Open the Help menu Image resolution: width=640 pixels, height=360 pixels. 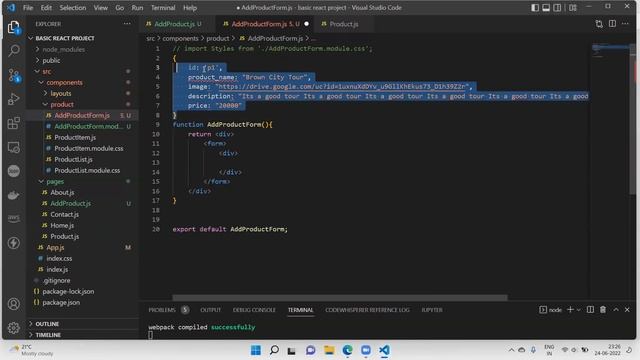coord(189,7)
